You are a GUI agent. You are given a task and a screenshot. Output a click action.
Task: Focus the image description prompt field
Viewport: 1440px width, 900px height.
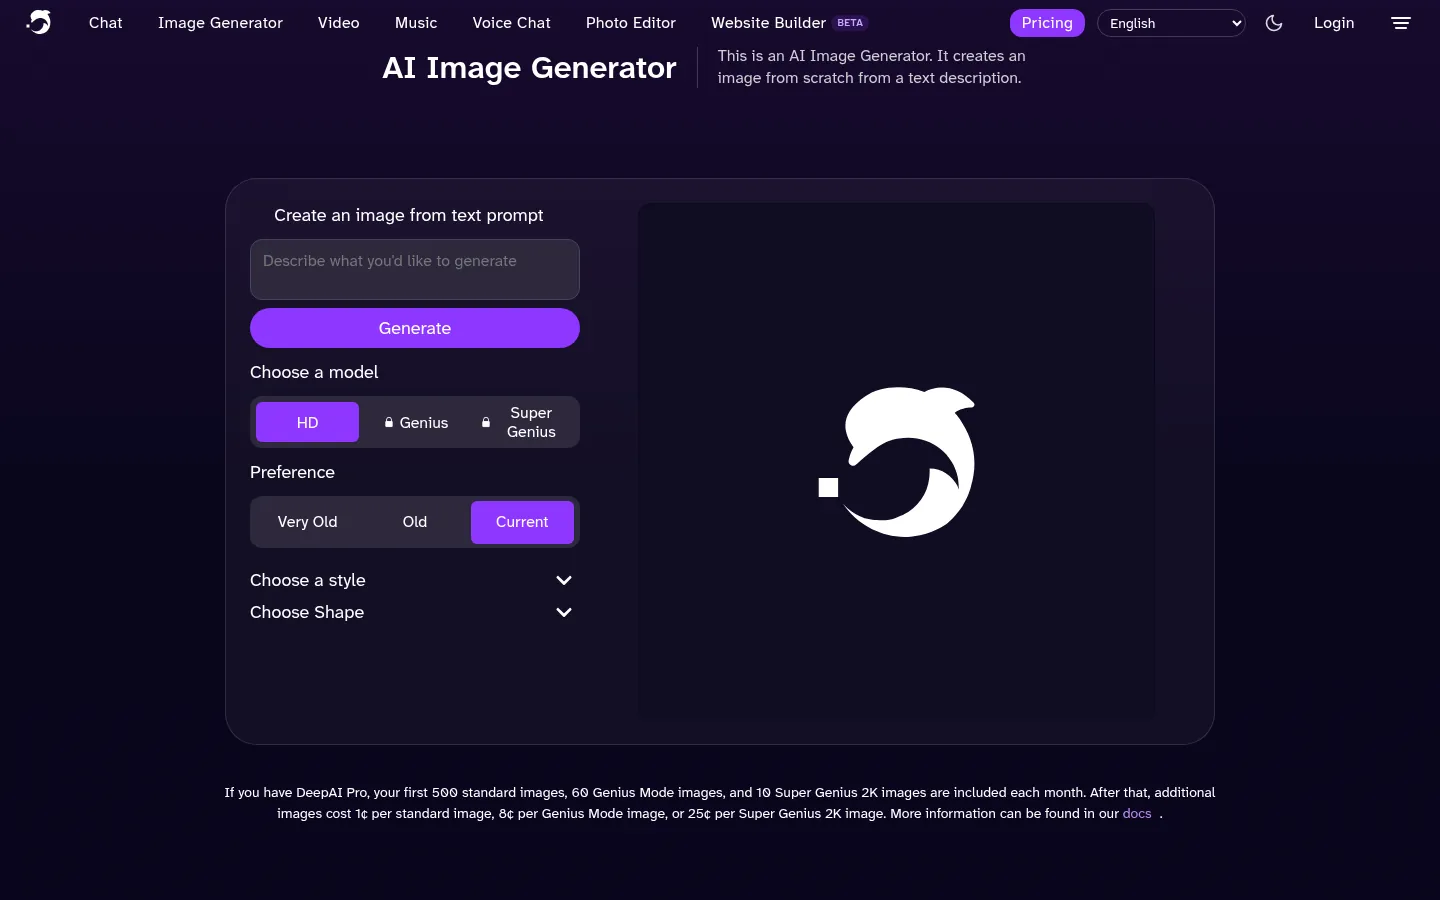click(415, 269)
